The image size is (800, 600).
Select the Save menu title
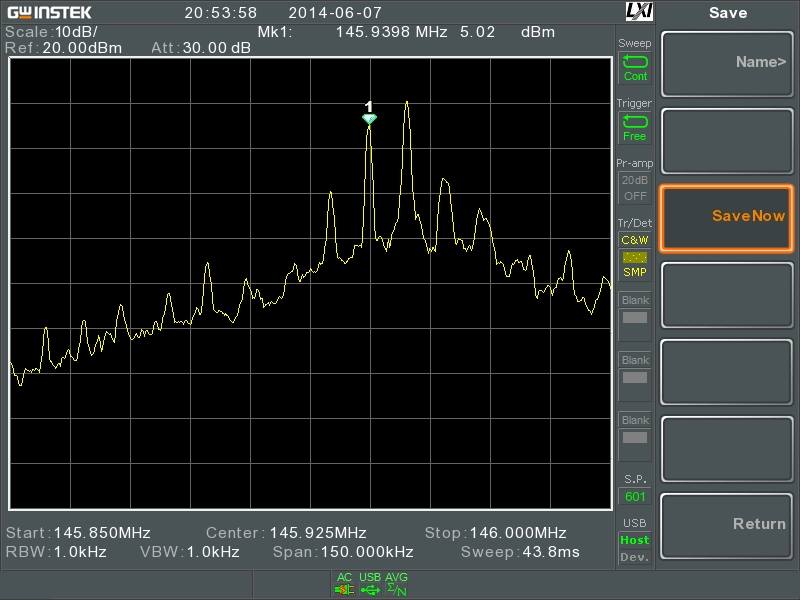click(728, 13)
